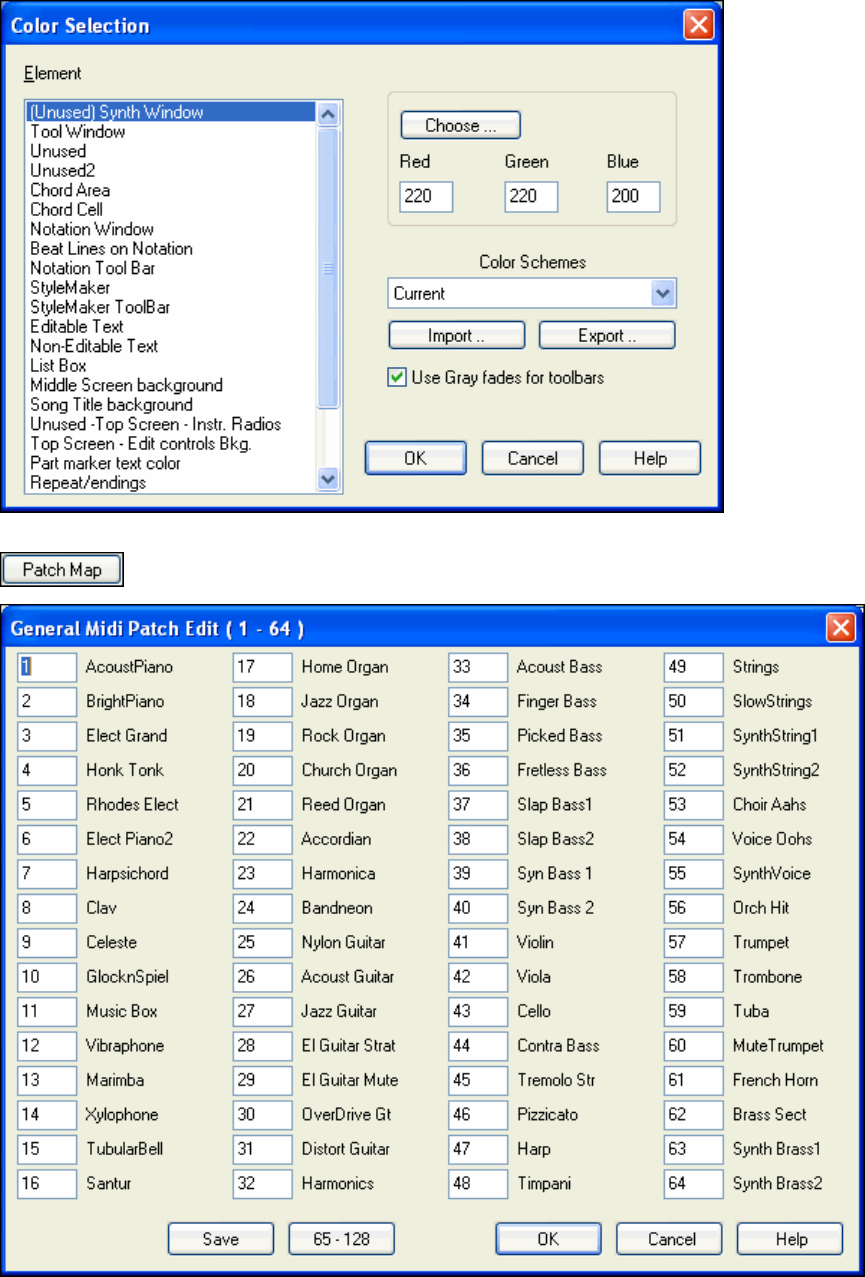Click the Element list scroll down arrow
The height and width of the screenshot is (1277, 865).
pos(328,481)
